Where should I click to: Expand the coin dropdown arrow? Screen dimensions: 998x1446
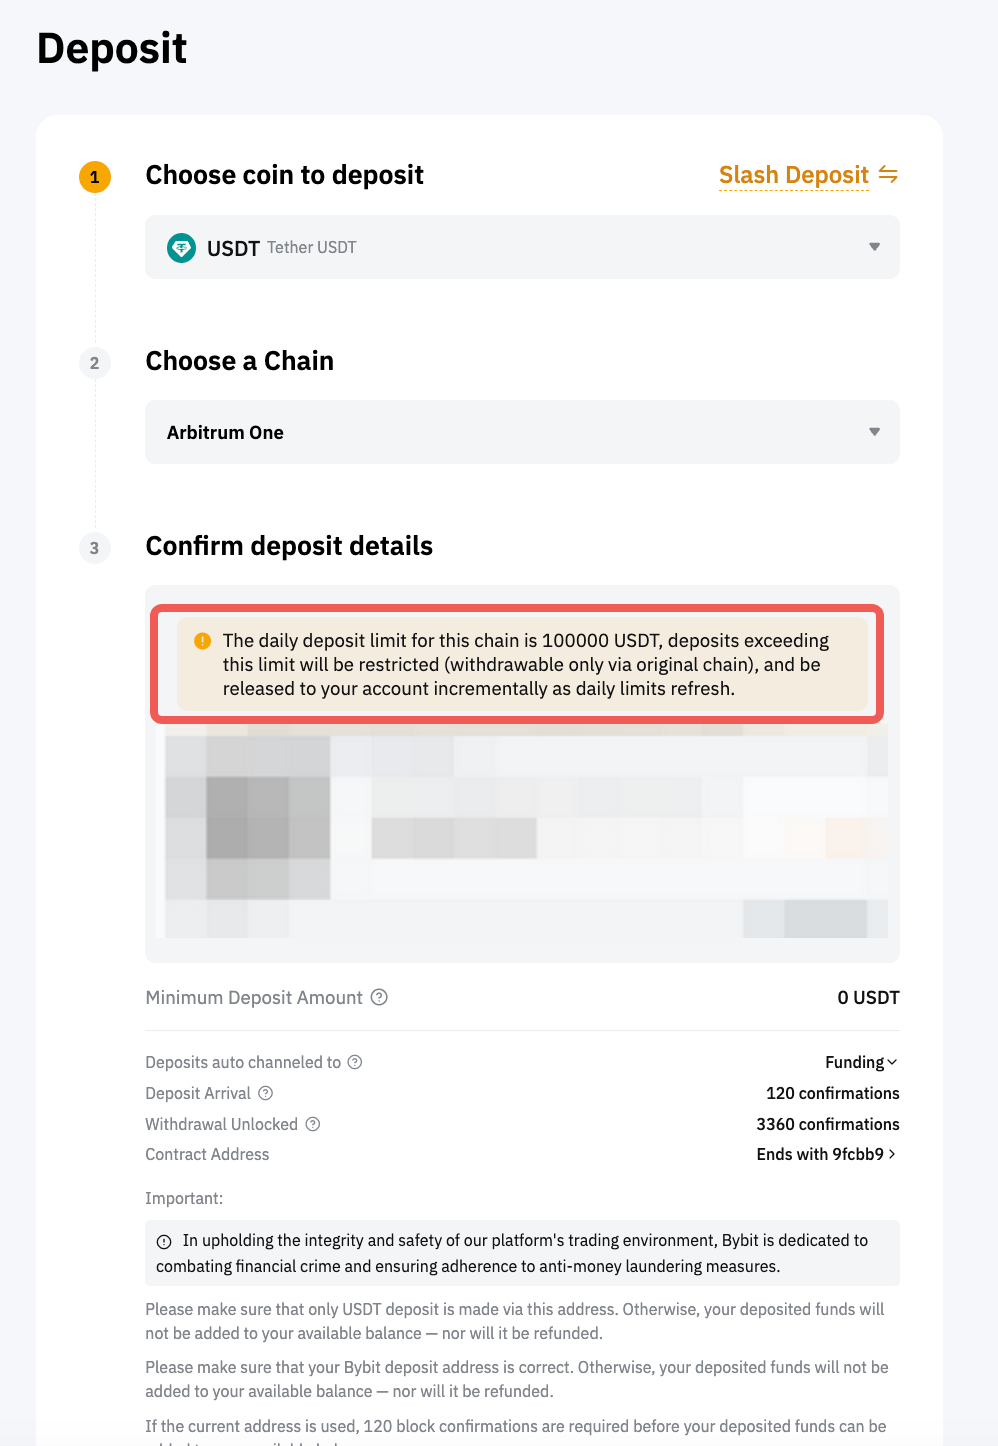click(x=874, y=247)
